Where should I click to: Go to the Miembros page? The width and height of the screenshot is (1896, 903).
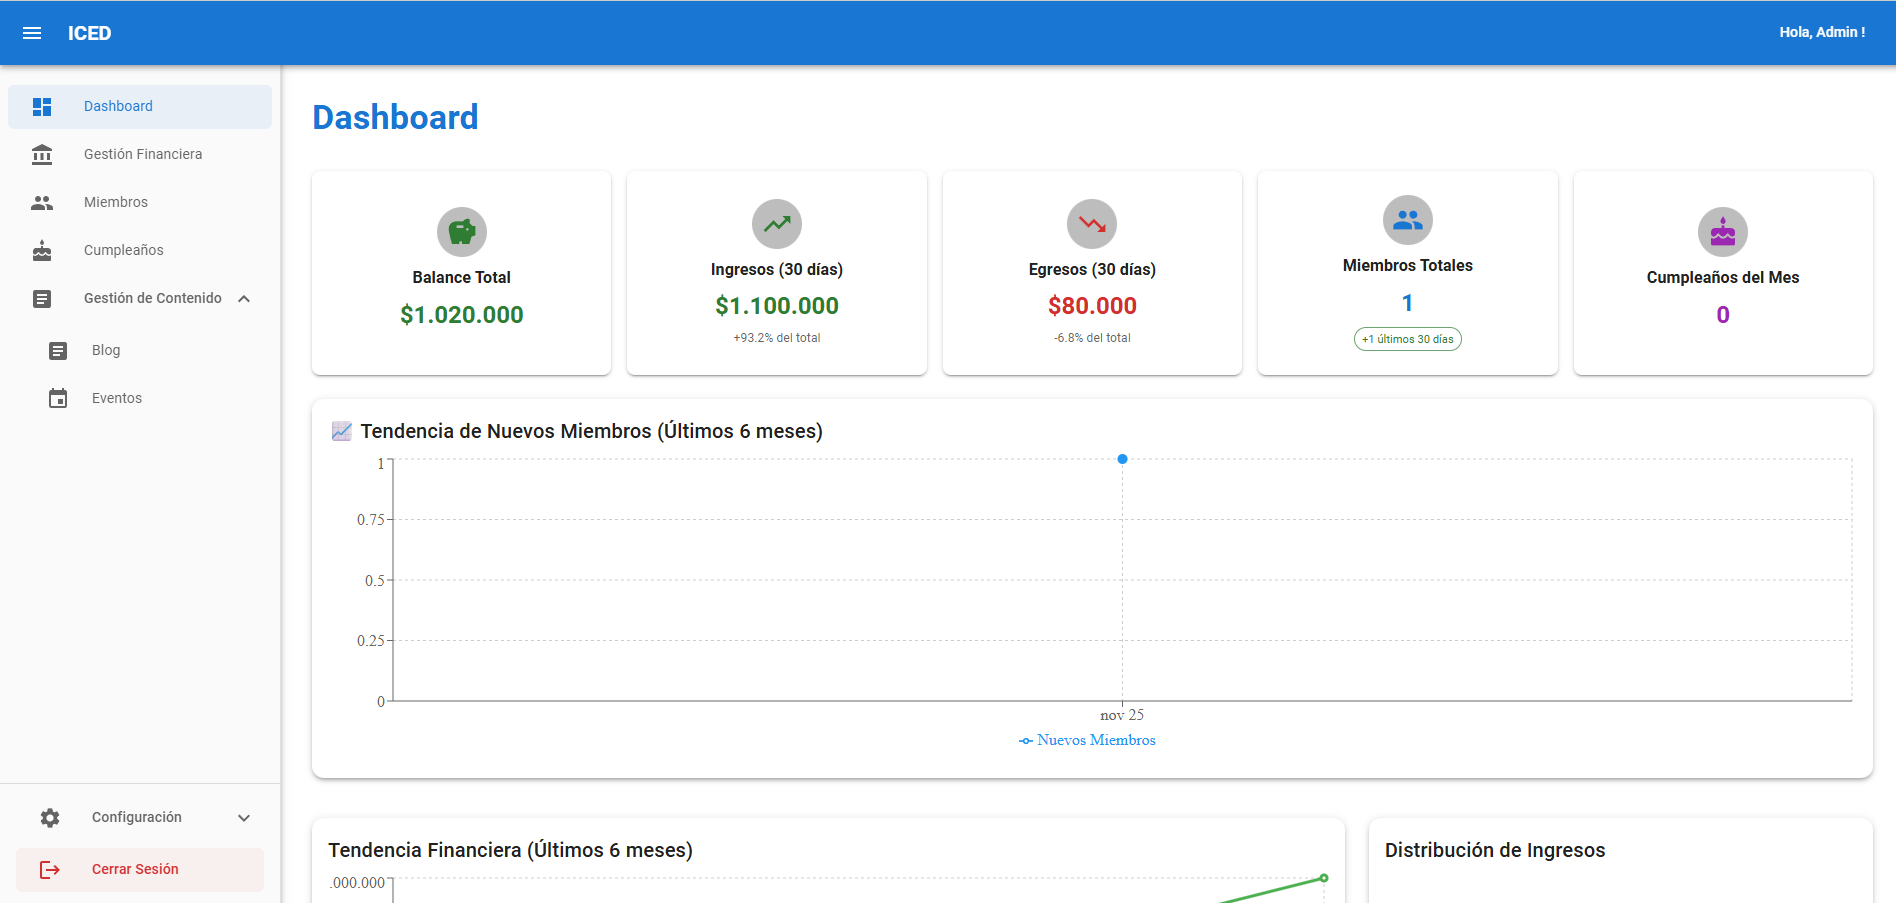click(140, 202)
